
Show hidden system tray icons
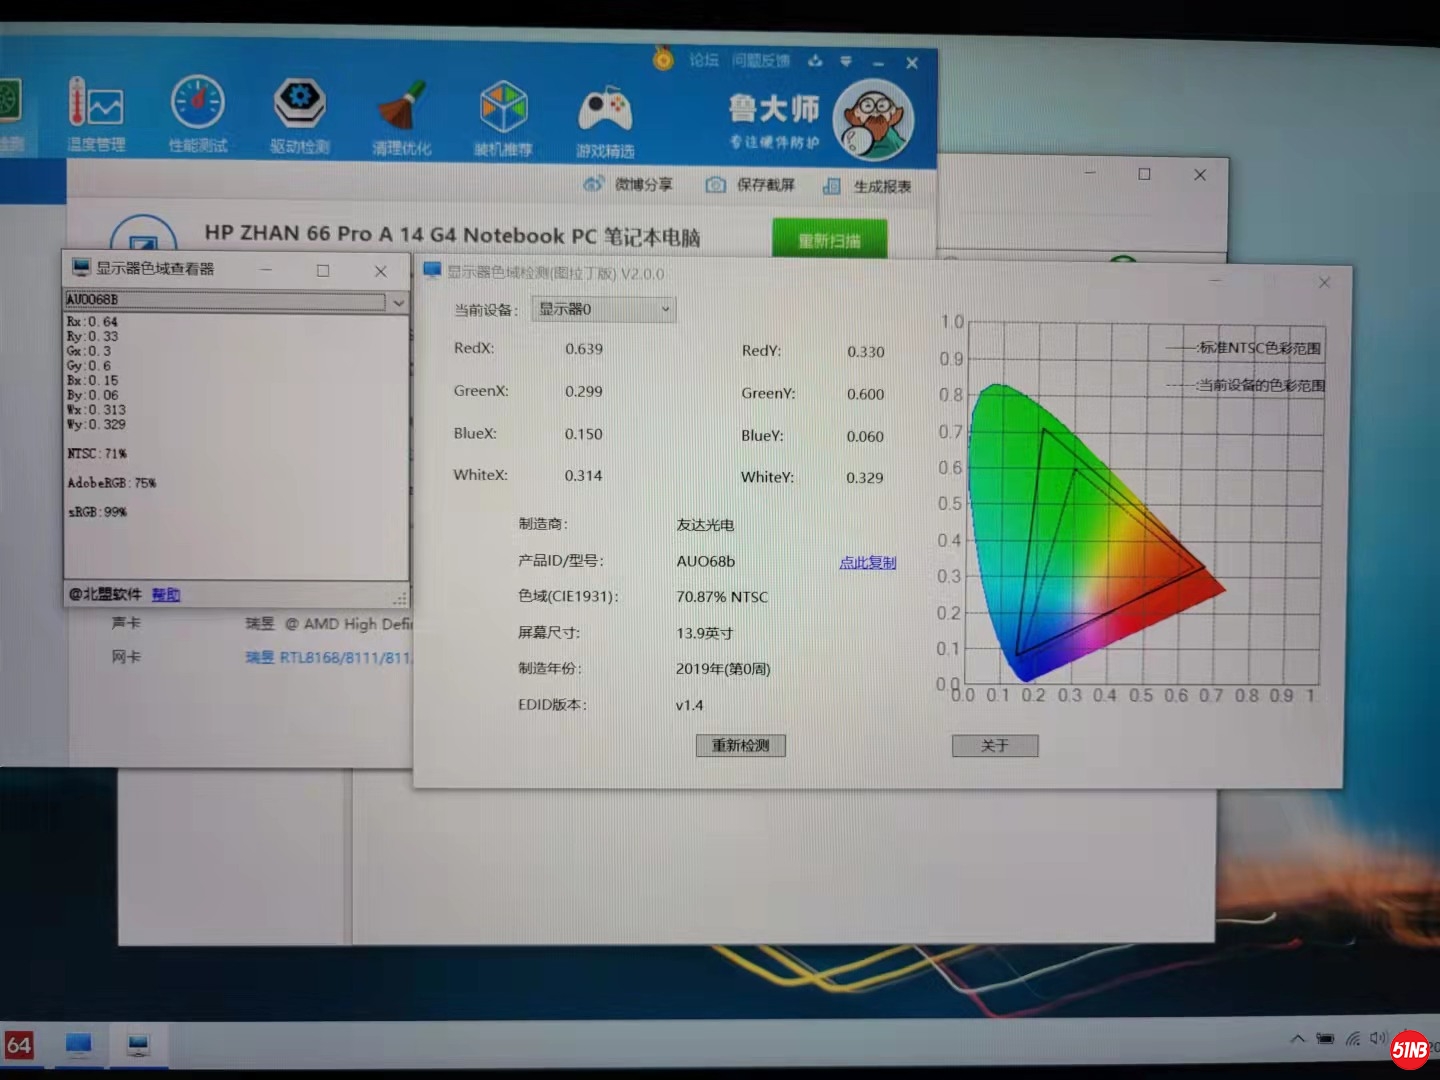(x=1297, y=1039)
